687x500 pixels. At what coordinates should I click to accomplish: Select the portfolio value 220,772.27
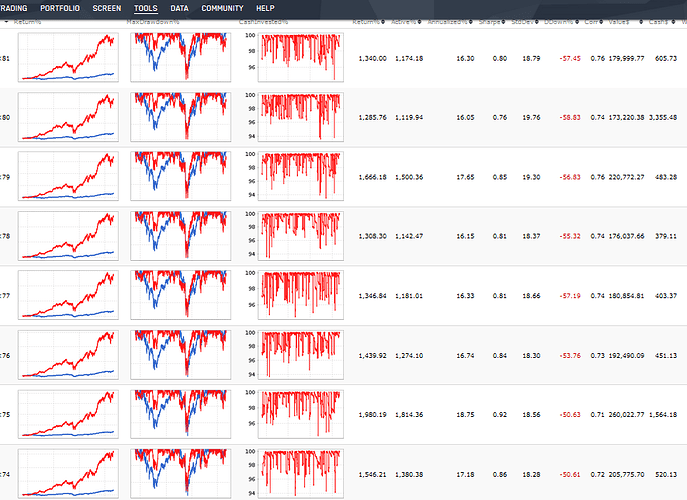(627, 177)
